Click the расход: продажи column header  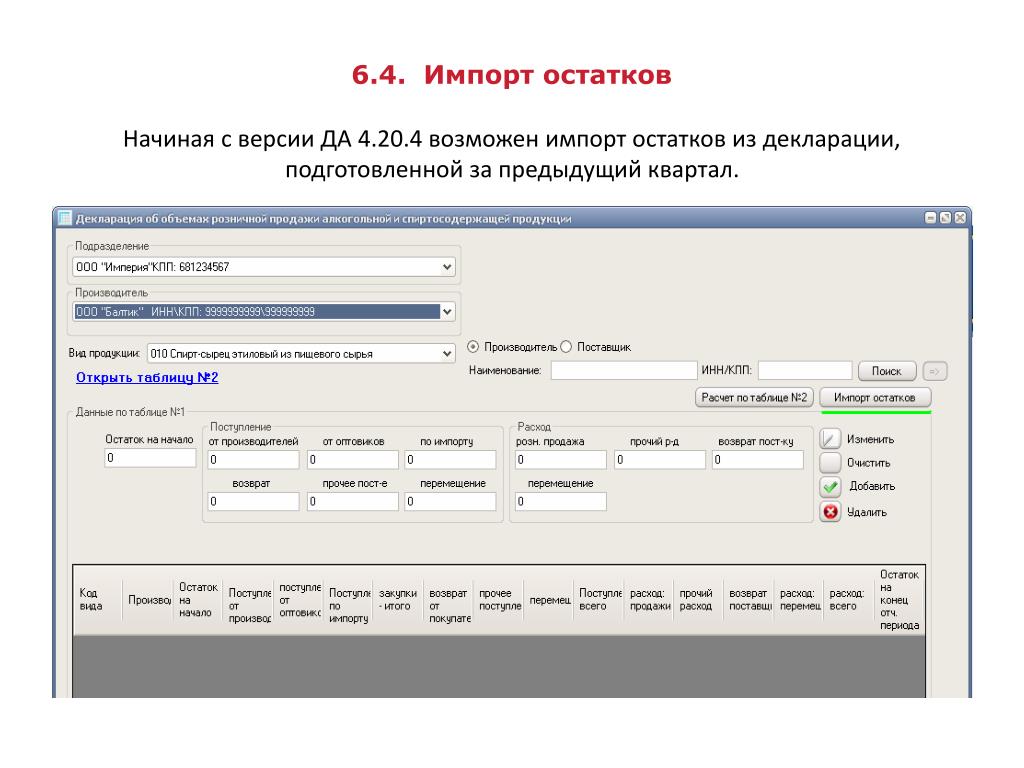coord(648,600)
